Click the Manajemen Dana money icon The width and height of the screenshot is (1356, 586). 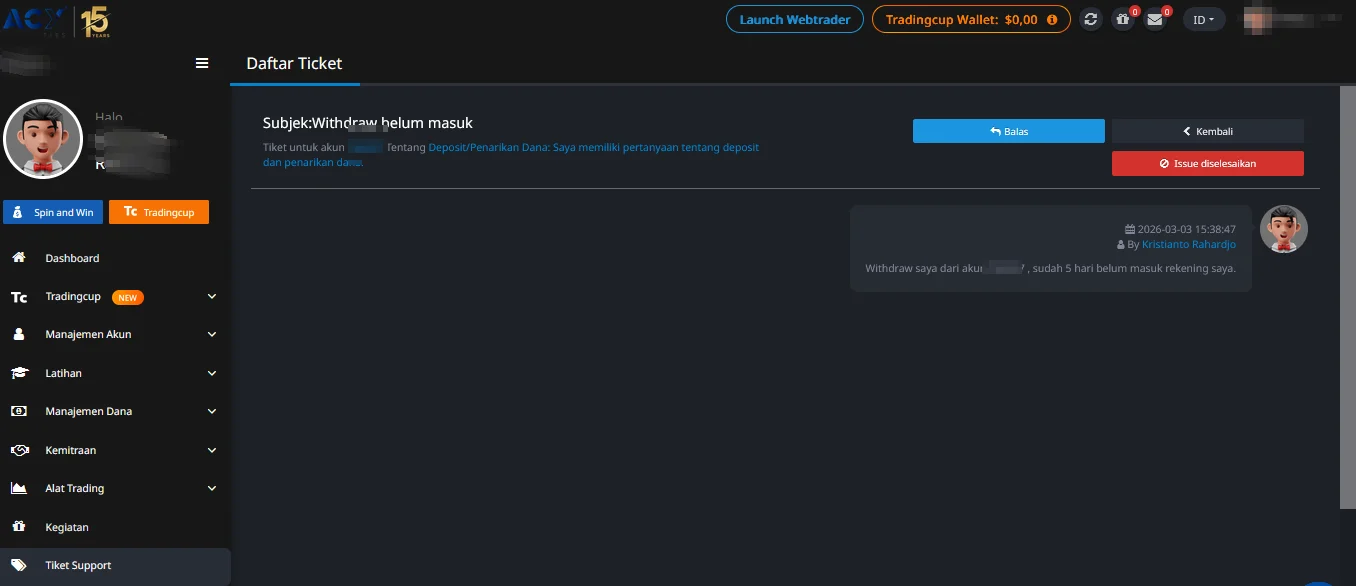point(19,411)
